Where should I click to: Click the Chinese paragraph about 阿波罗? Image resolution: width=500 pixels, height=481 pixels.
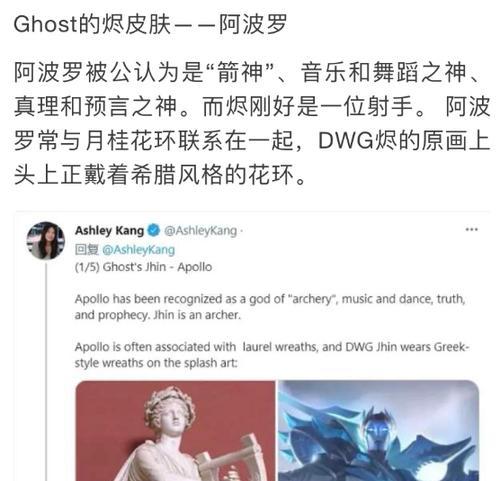point(252,123)
